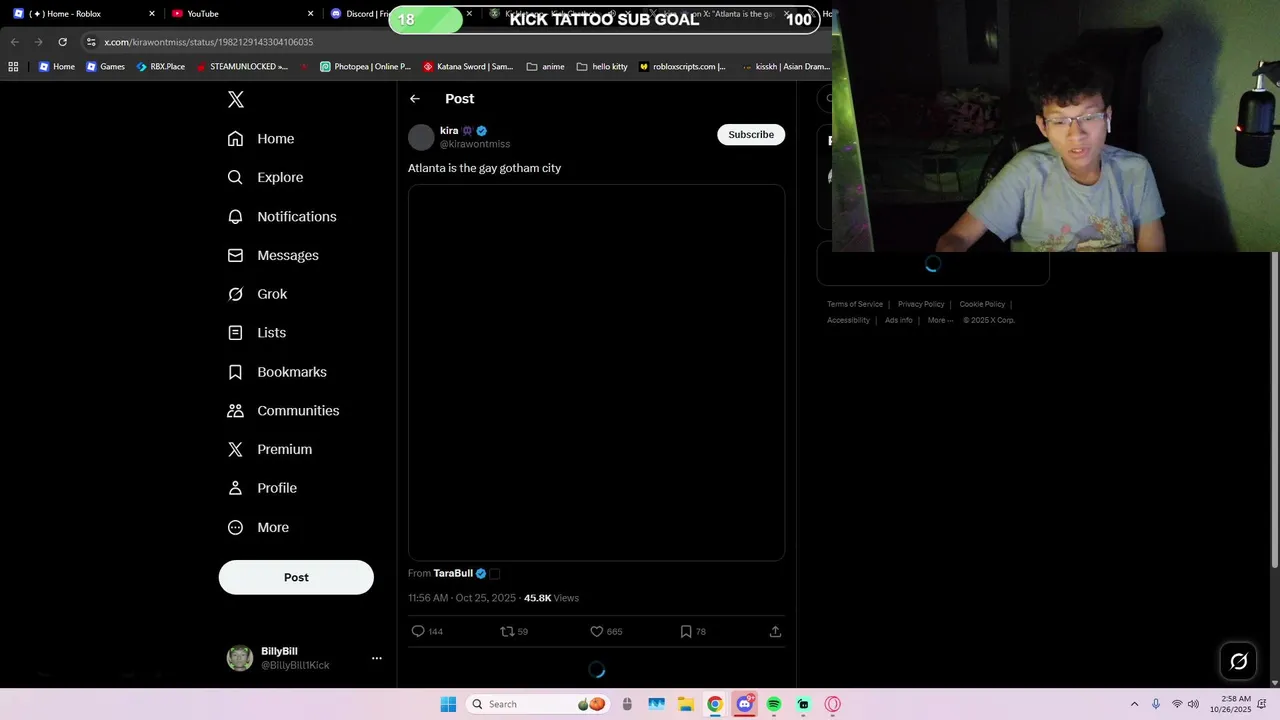Open the Photopea bookmark
The image size is (1280, 720).
[366, 67]
